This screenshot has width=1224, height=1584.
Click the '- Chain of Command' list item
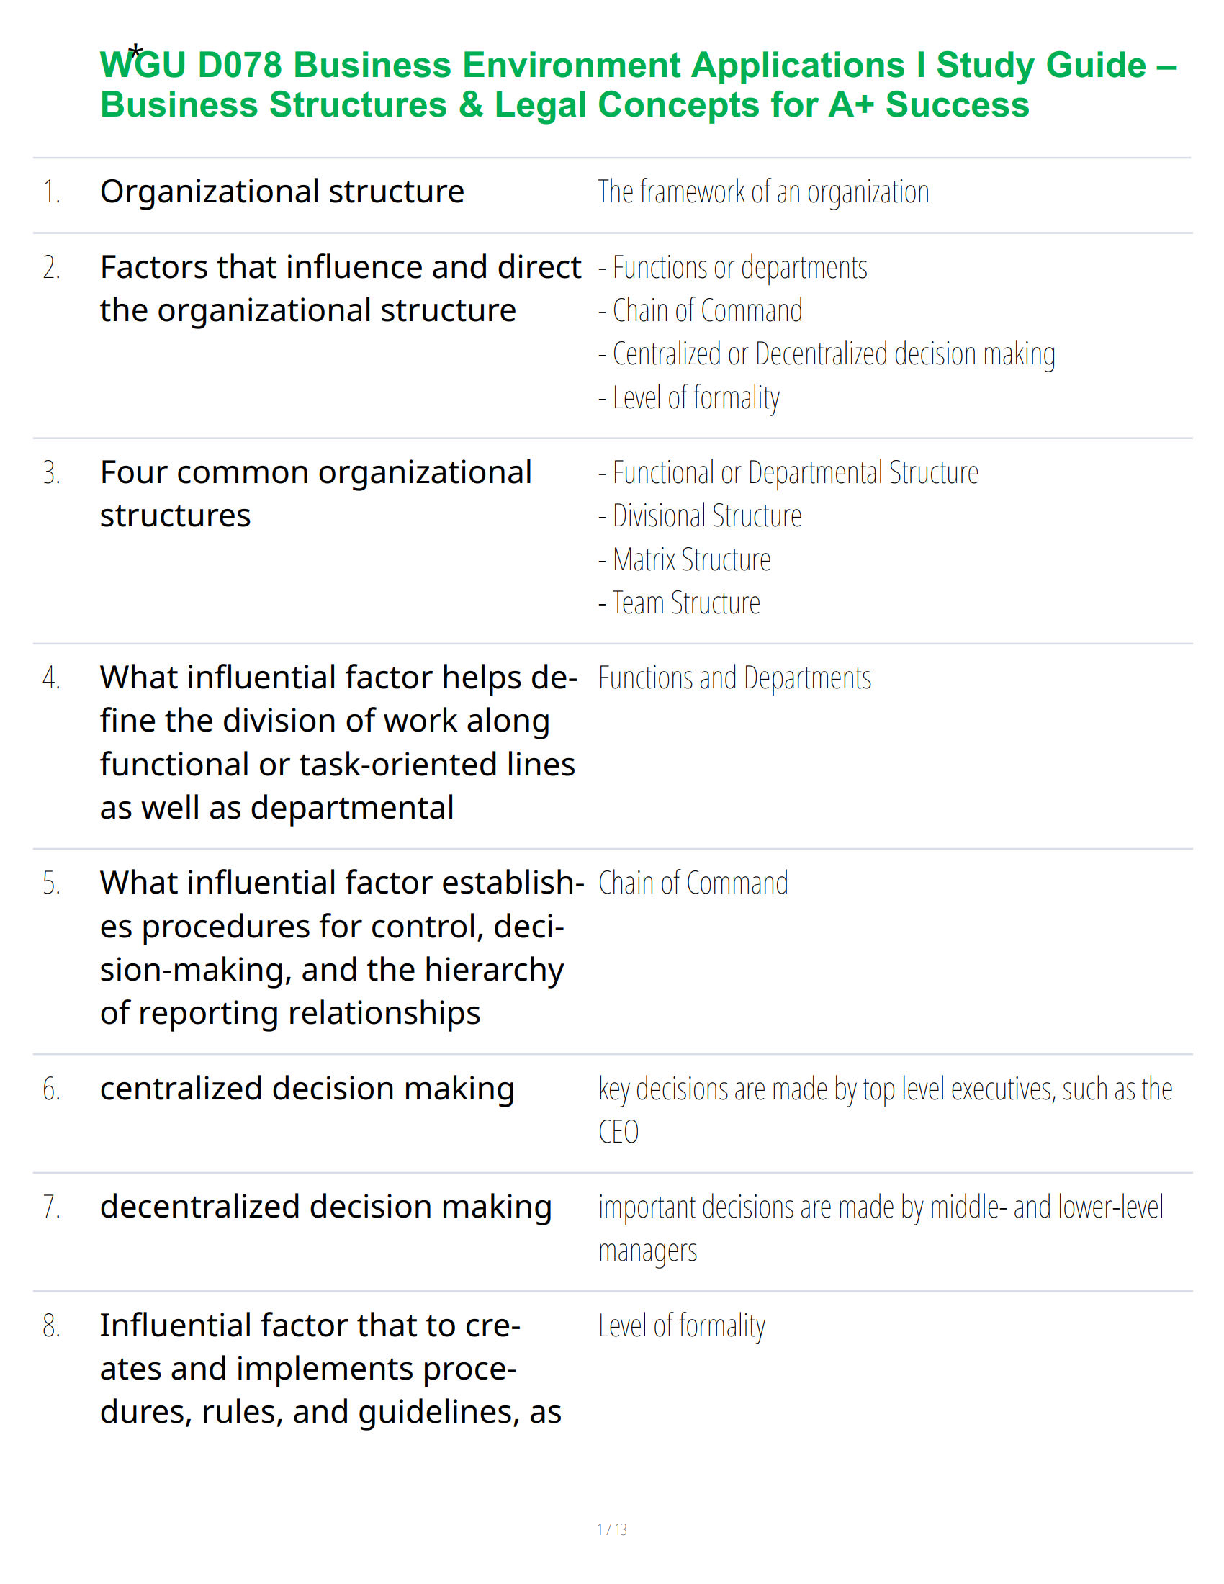[x=700, y=311]
